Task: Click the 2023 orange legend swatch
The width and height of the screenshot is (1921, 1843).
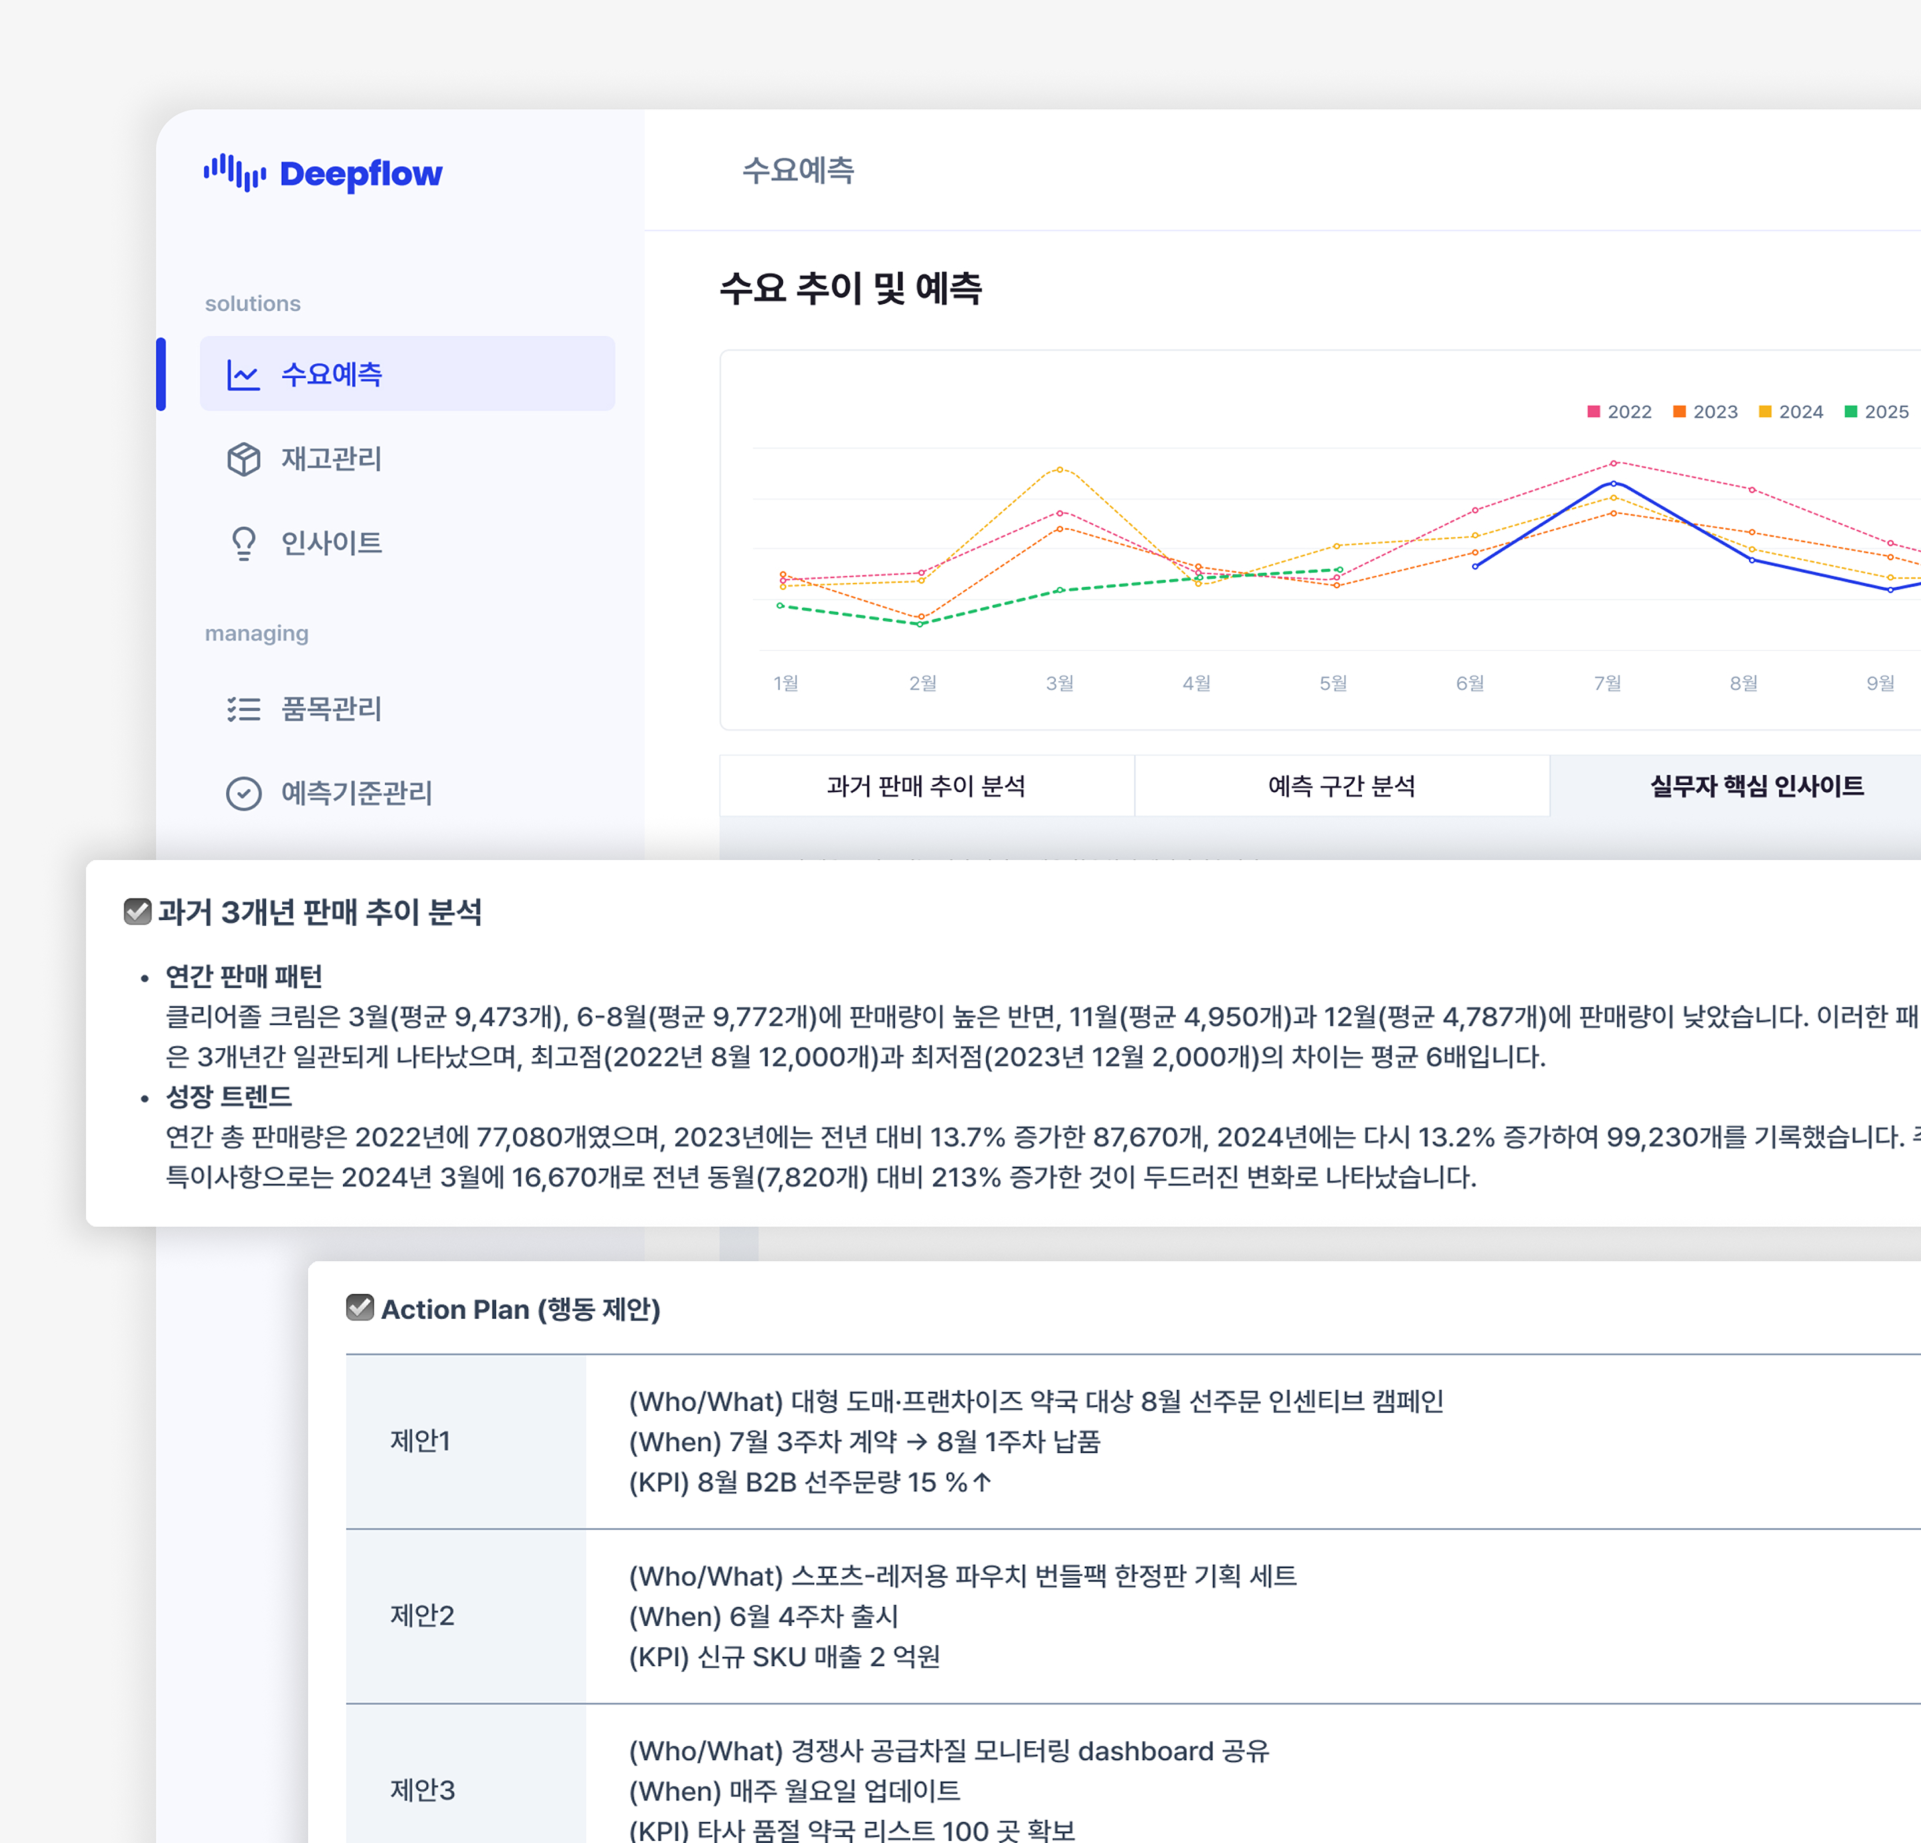Action: click(1679, 412)
